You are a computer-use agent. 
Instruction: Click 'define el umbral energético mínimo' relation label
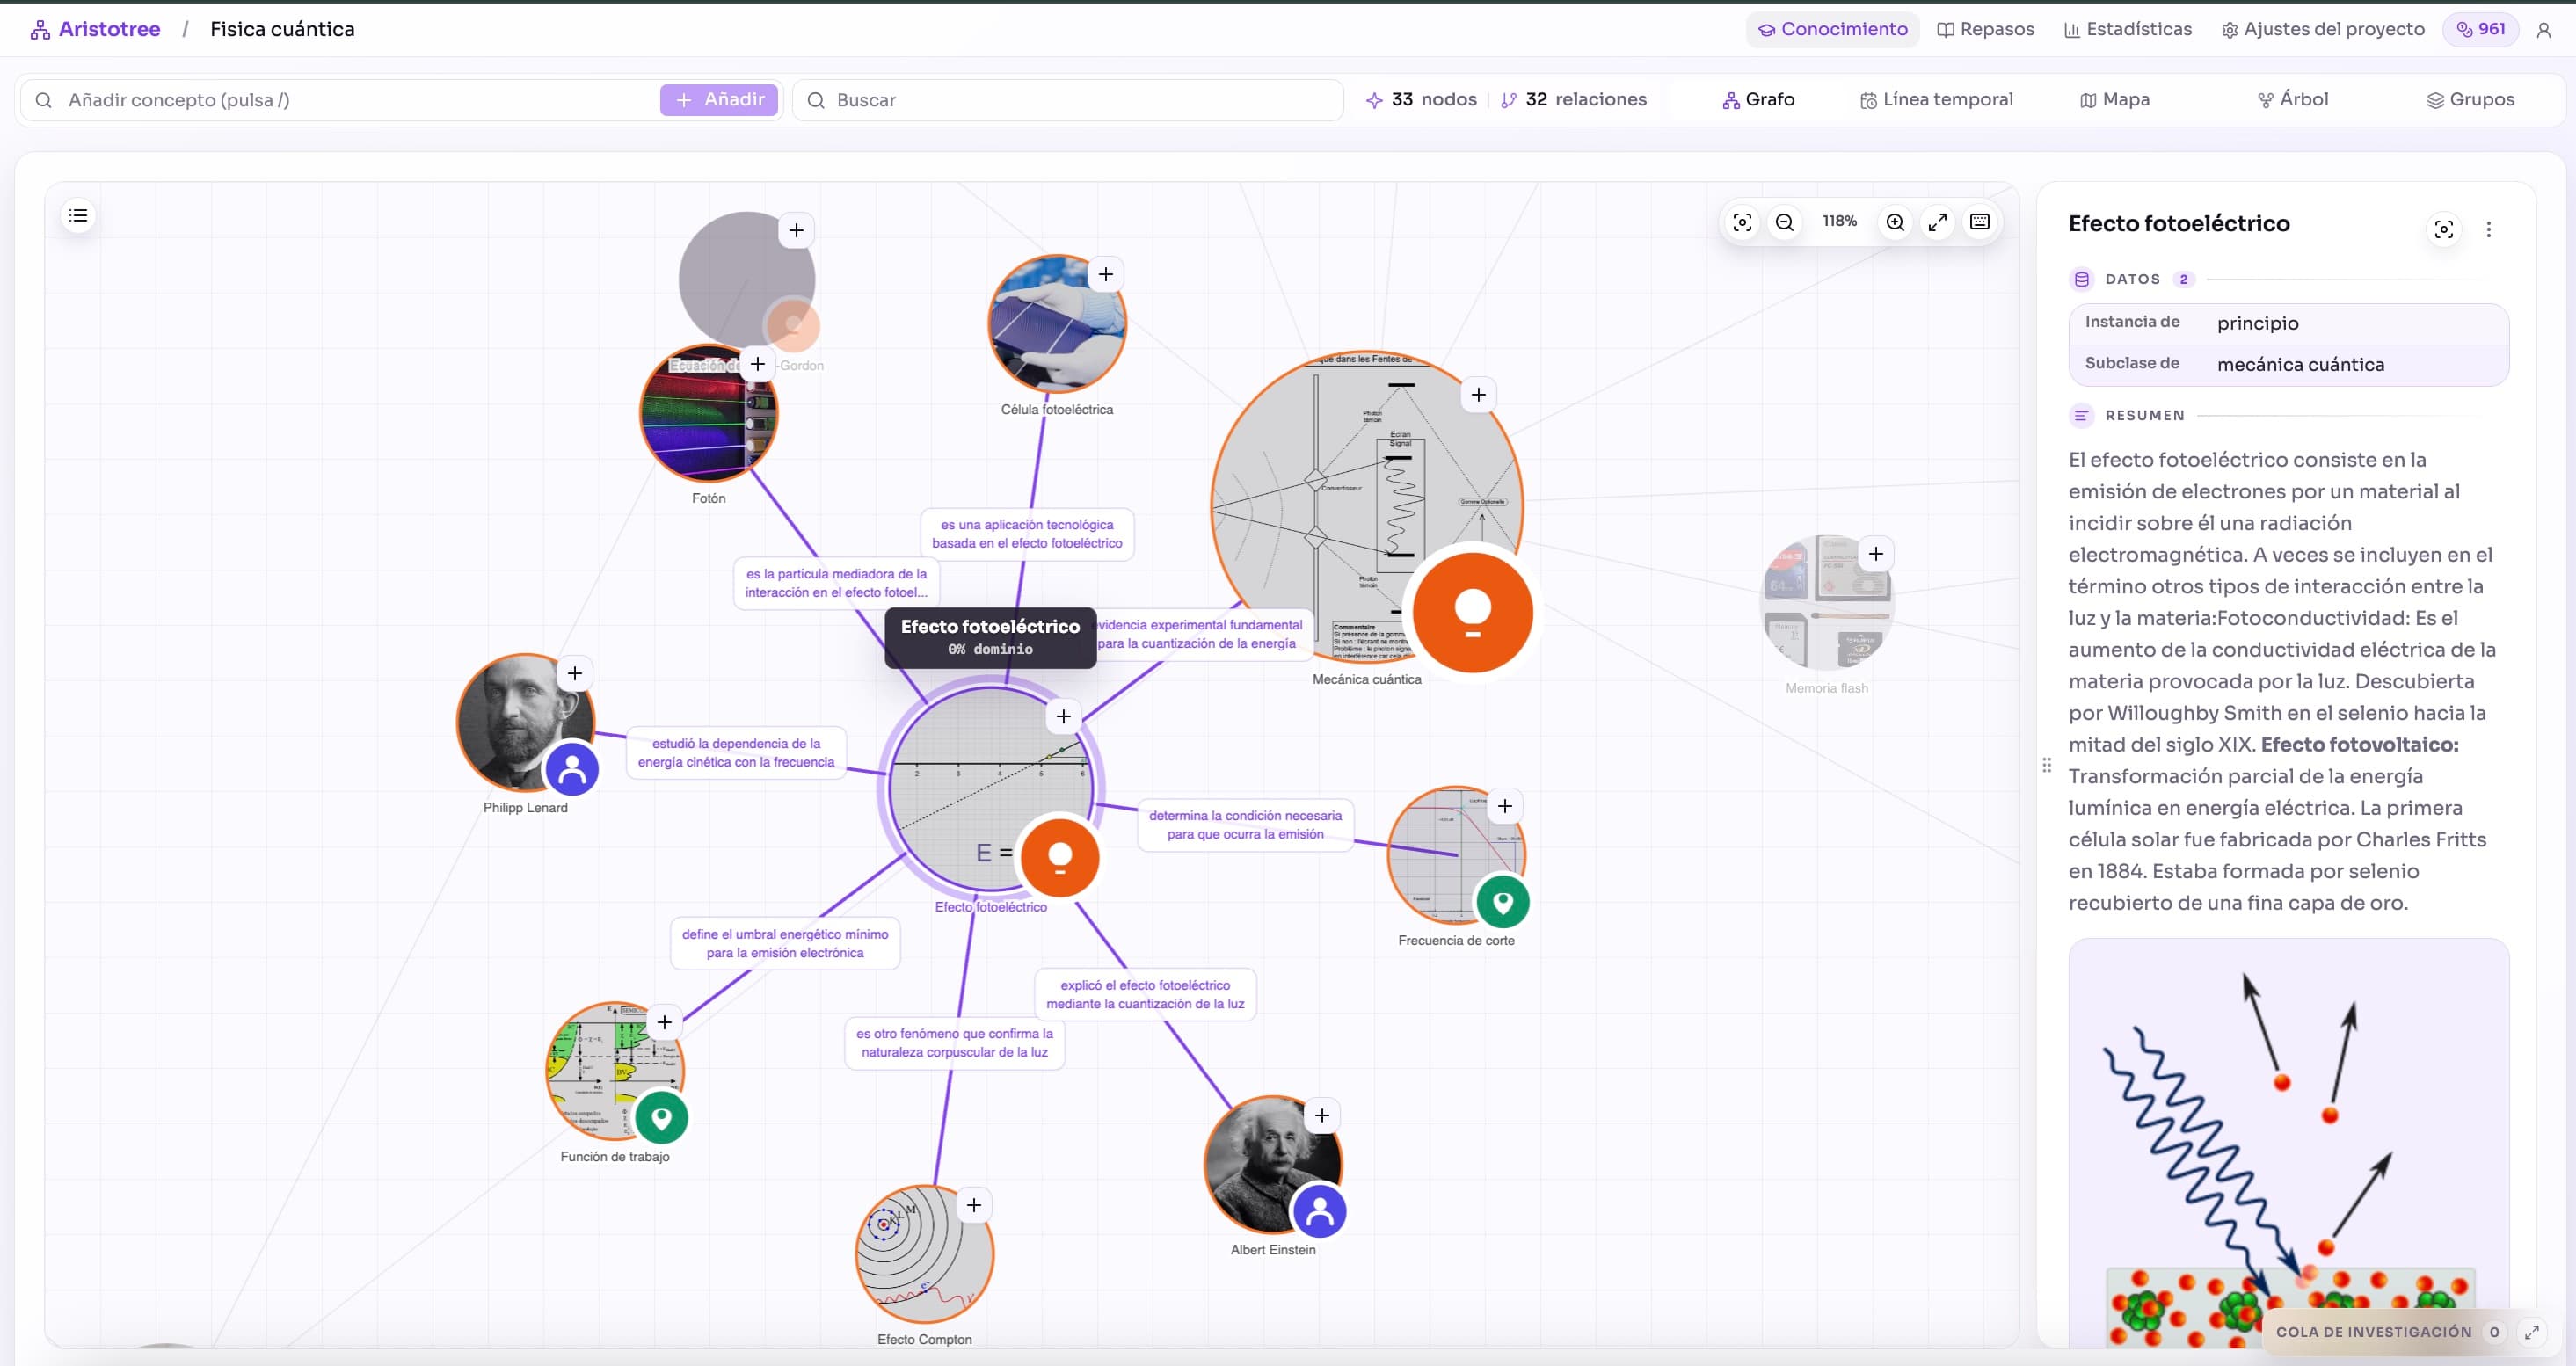click(785, 944)
